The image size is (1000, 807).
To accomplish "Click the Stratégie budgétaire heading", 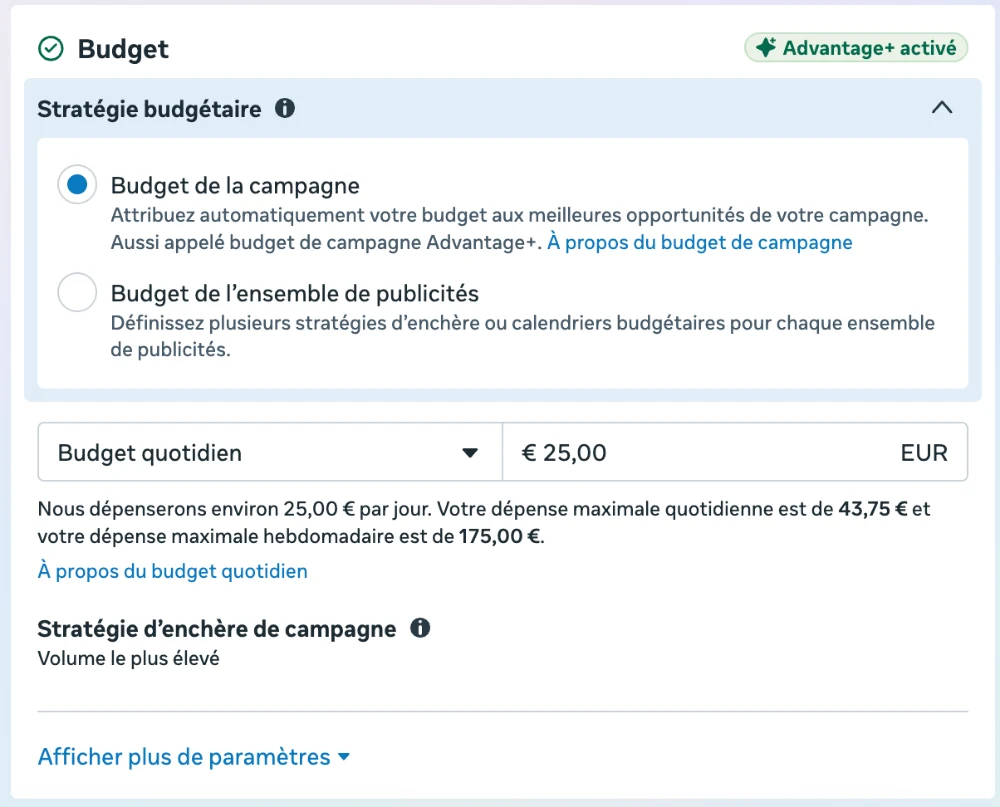I will [x=149, y=109].
